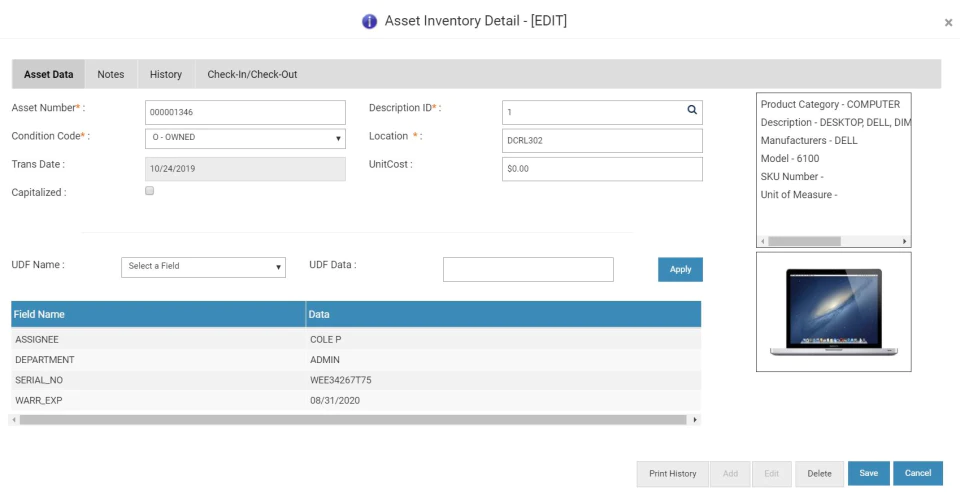The width and height of the screenshot is (960, 494).
Task: Click the UDF table horizontal scrollbar thumb
Action: pos(353,420)
